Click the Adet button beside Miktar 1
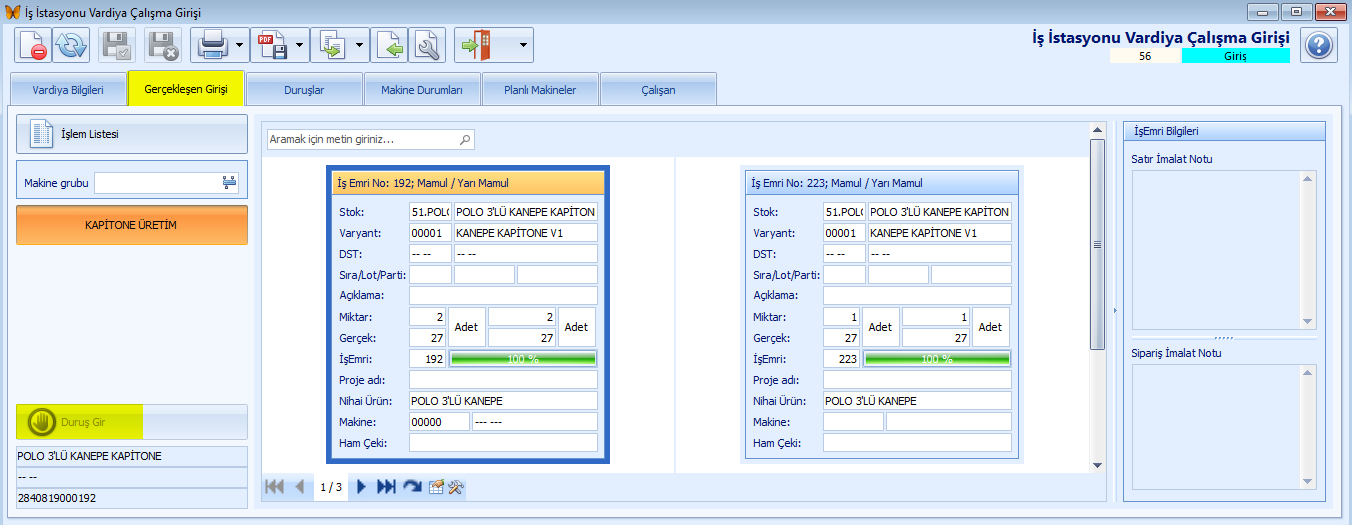The width and height of the screenshot is (1352, 525). click(x=881, y=327)
